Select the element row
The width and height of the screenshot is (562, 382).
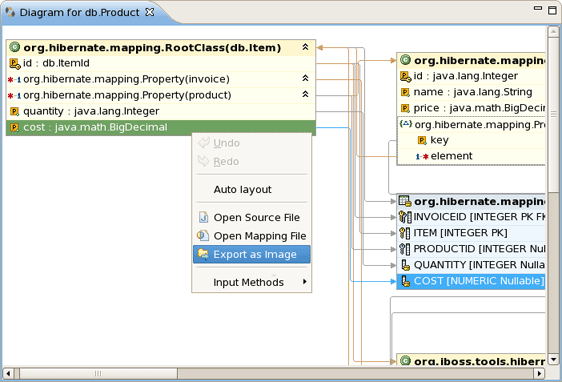coord(471,157)
